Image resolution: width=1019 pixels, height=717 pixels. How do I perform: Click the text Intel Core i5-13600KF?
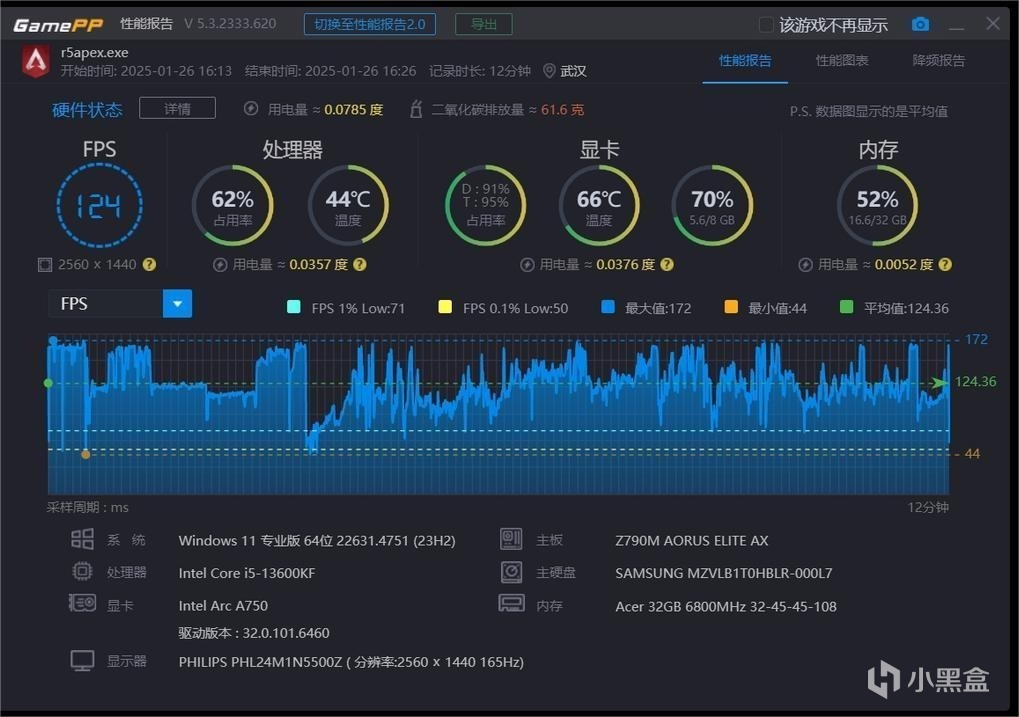[x=247, y=573]
